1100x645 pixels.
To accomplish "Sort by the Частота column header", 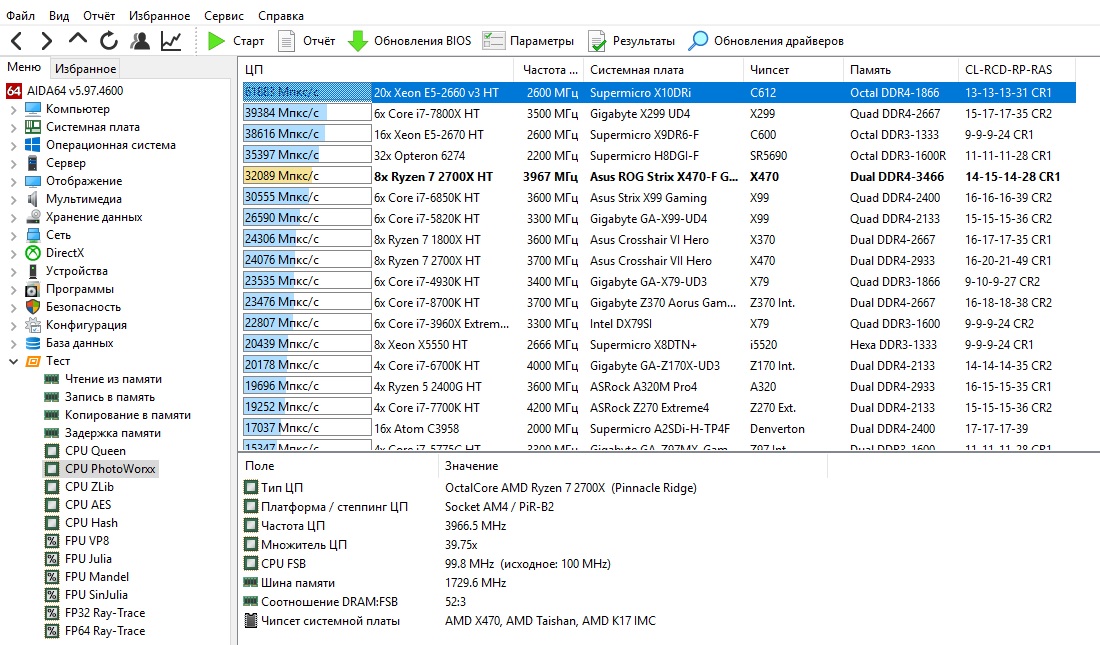I will [549, 69].
